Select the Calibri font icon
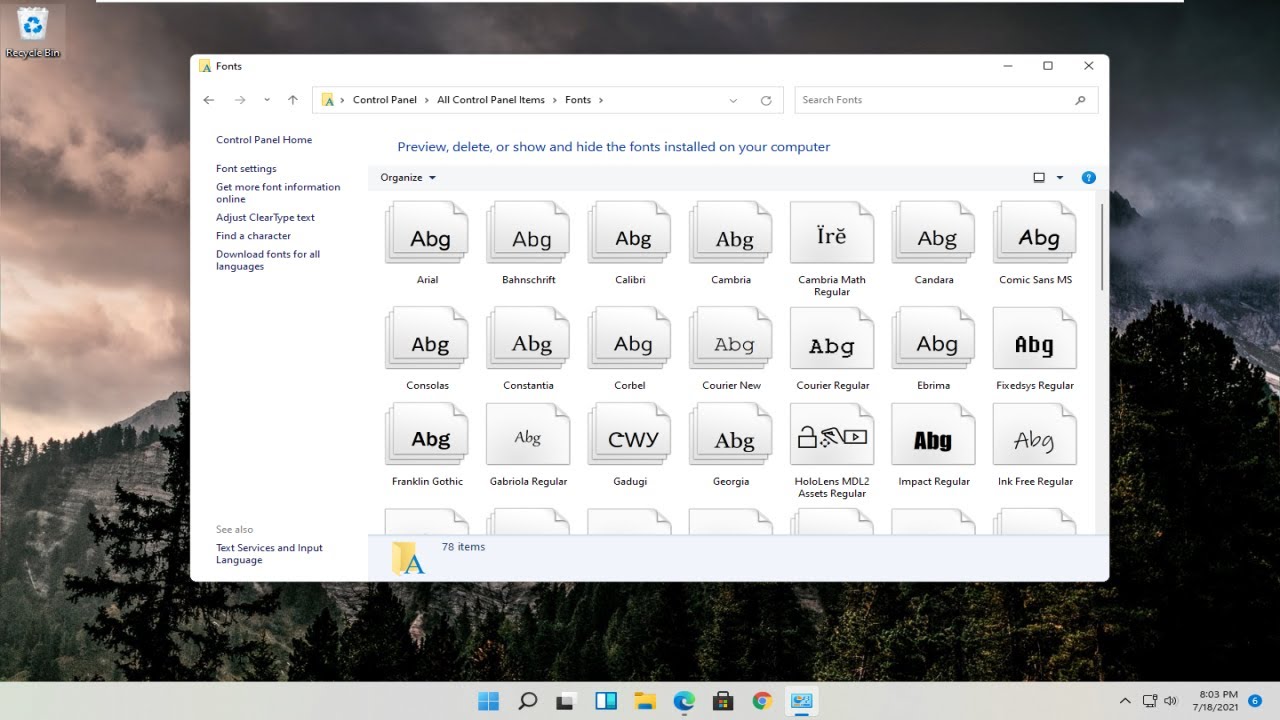This screenshot has width=1280, height=720. [x=630, y=233]
